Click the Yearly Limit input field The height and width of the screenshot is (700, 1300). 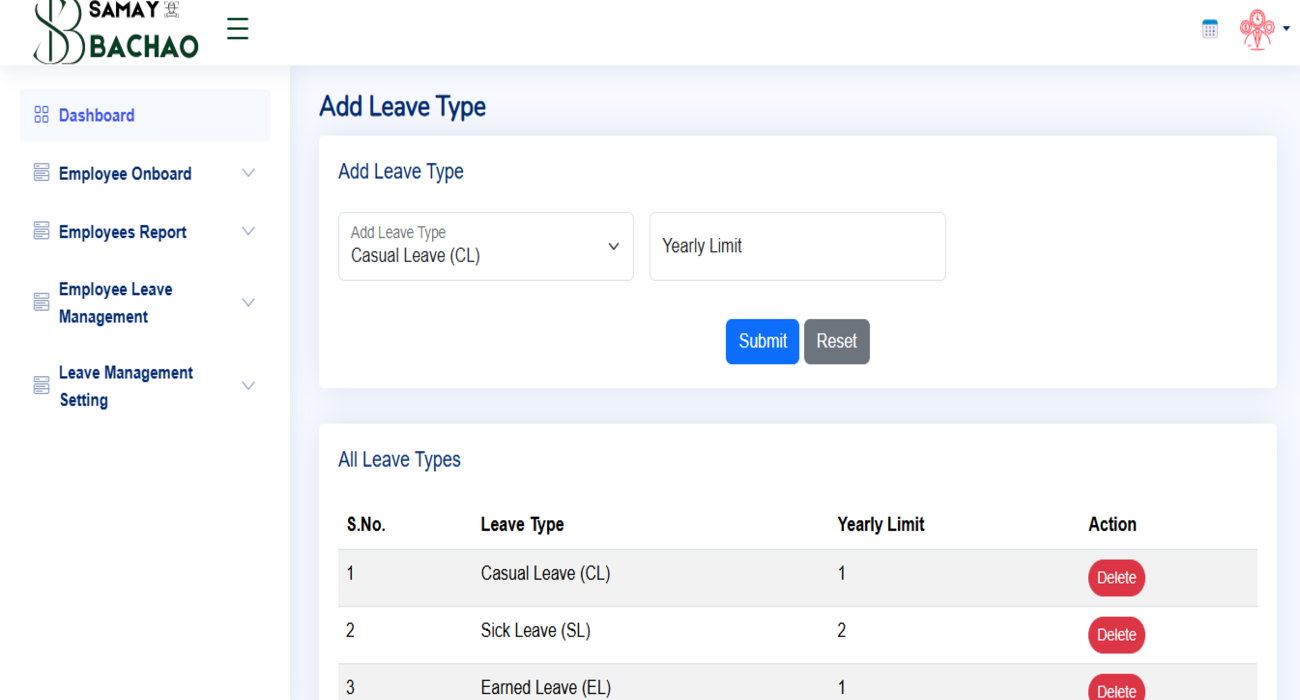point(797,246)
